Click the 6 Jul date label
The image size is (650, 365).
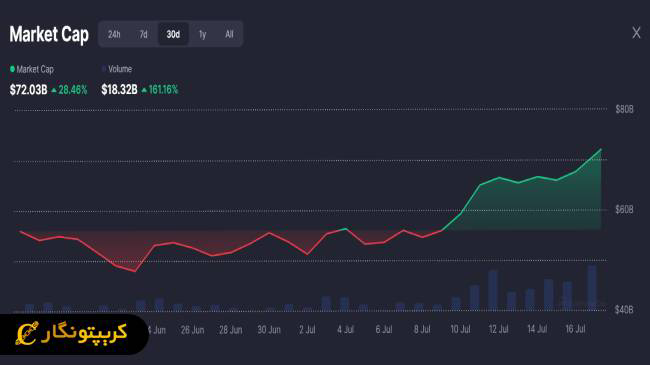coord(384,330)
